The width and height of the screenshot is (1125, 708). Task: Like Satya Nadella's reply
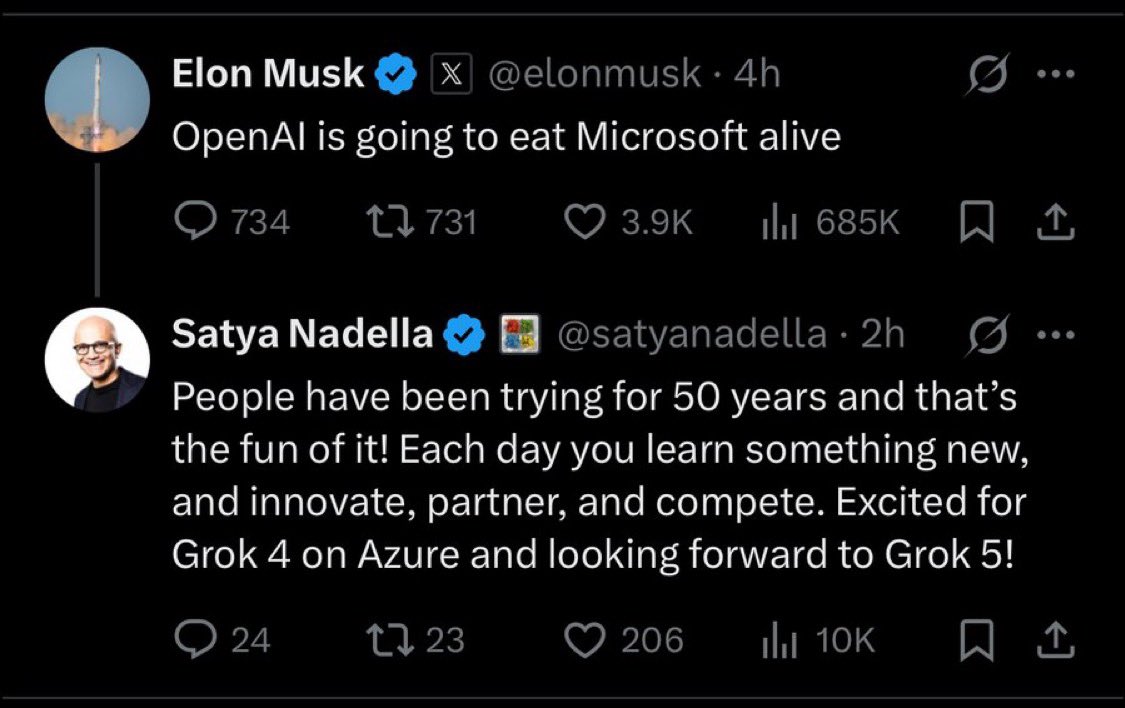click(x=586, y=640)
